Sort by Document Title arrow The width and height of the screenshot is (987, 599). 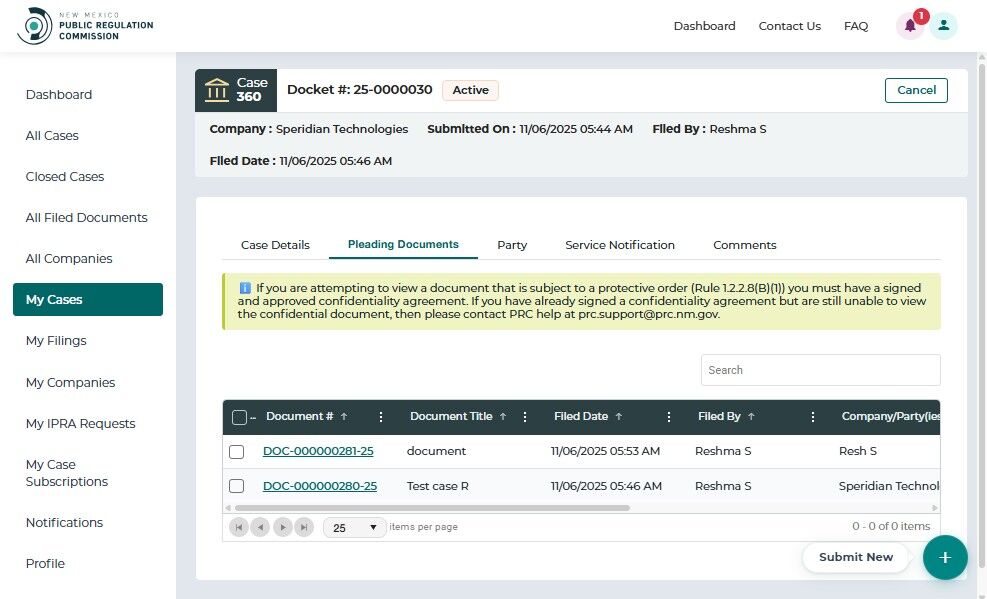click(x=503, y=417)
